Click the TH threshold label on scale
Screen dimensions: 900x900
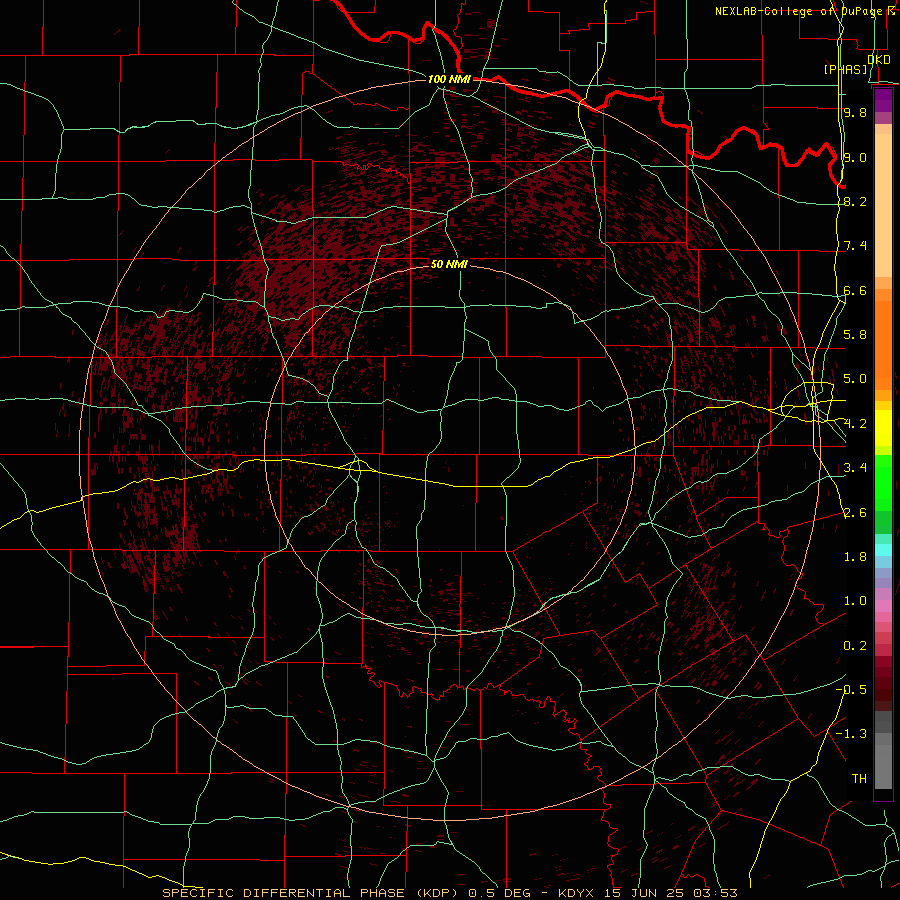859,779
